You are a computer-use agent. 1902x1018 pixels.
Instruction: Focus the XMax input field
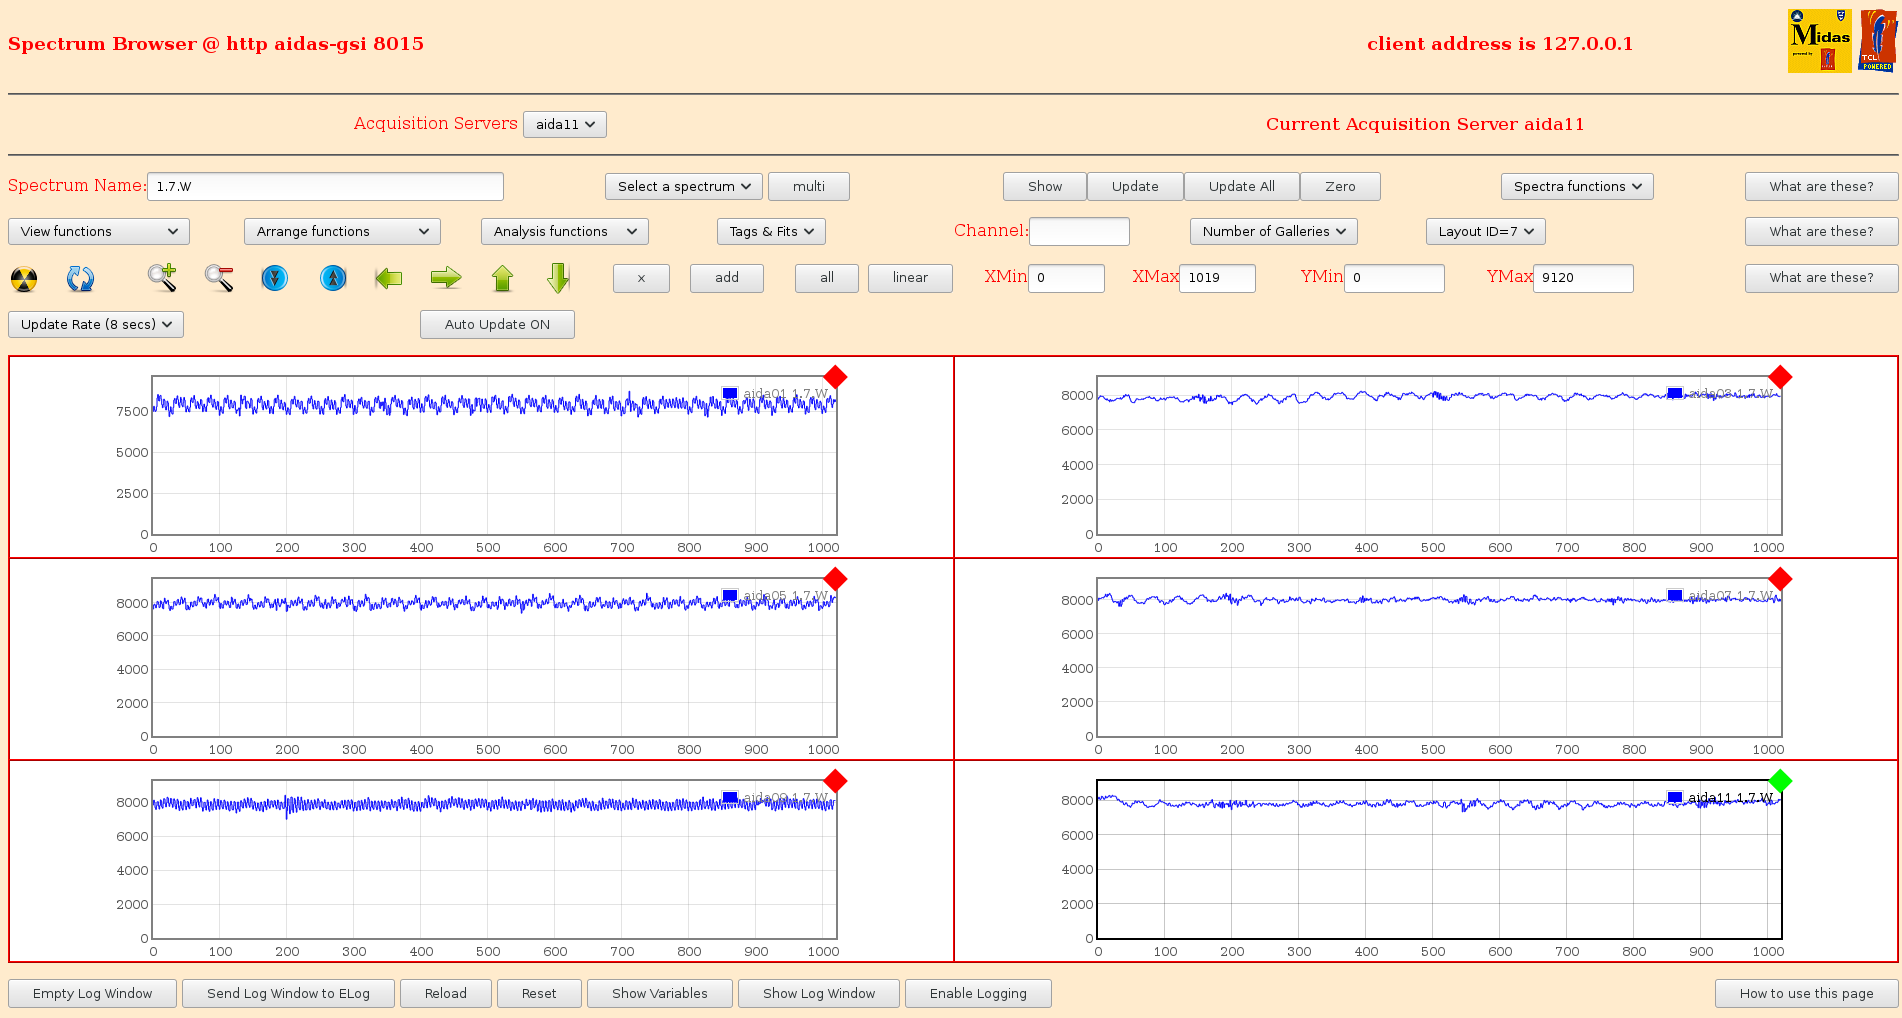pyautogui.click(x=1217, y=278)
